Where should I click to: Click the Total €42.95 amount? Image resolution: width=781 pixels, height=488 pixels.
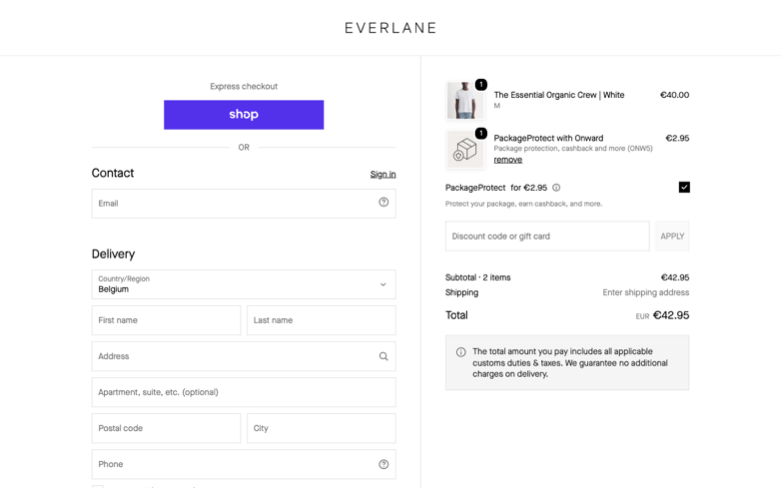[671, 315]
